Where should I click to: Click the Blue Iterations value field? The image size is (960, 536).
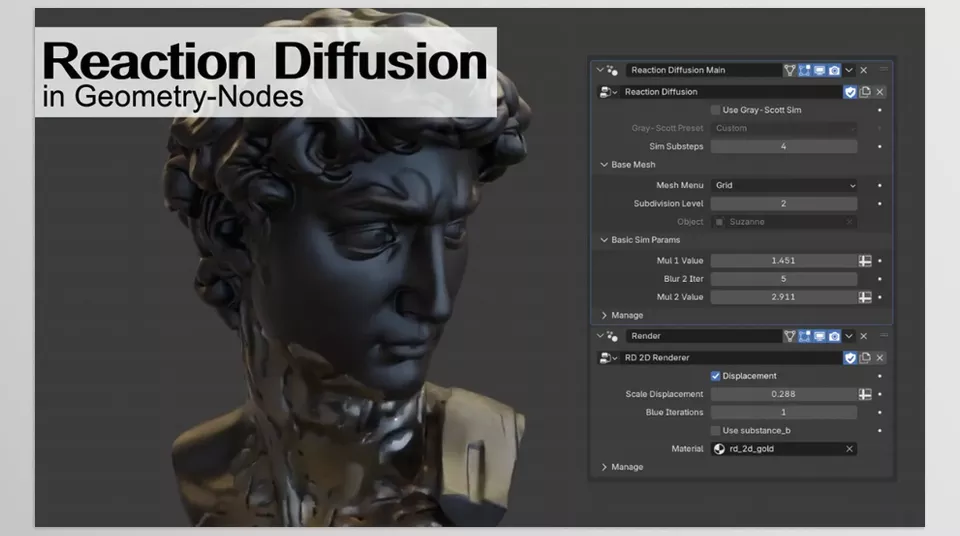pos(784,412)
